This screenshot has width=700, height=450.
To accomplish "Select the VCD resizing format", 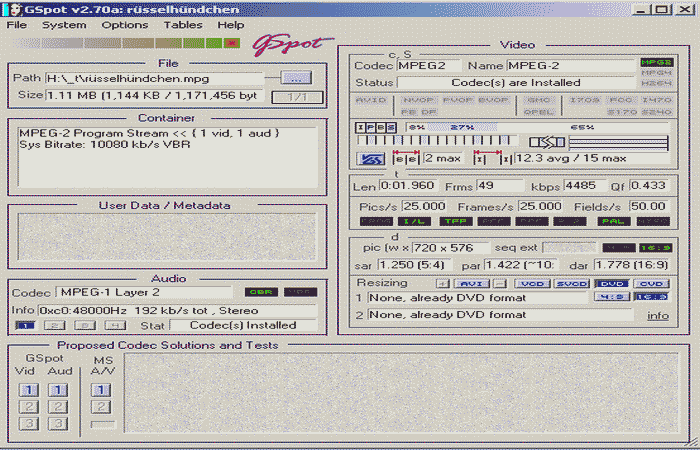I will (530, 284).
